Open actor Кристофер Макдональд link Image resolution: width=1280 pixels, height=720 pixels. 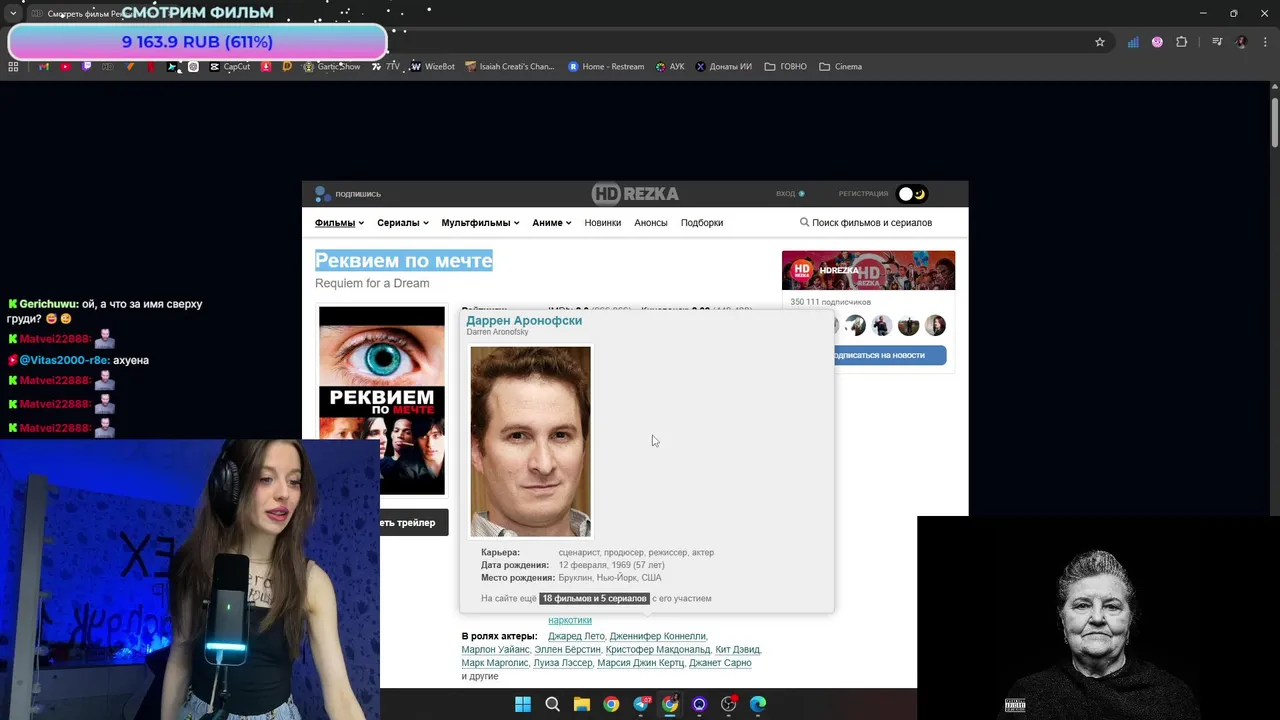coord(657,650)
